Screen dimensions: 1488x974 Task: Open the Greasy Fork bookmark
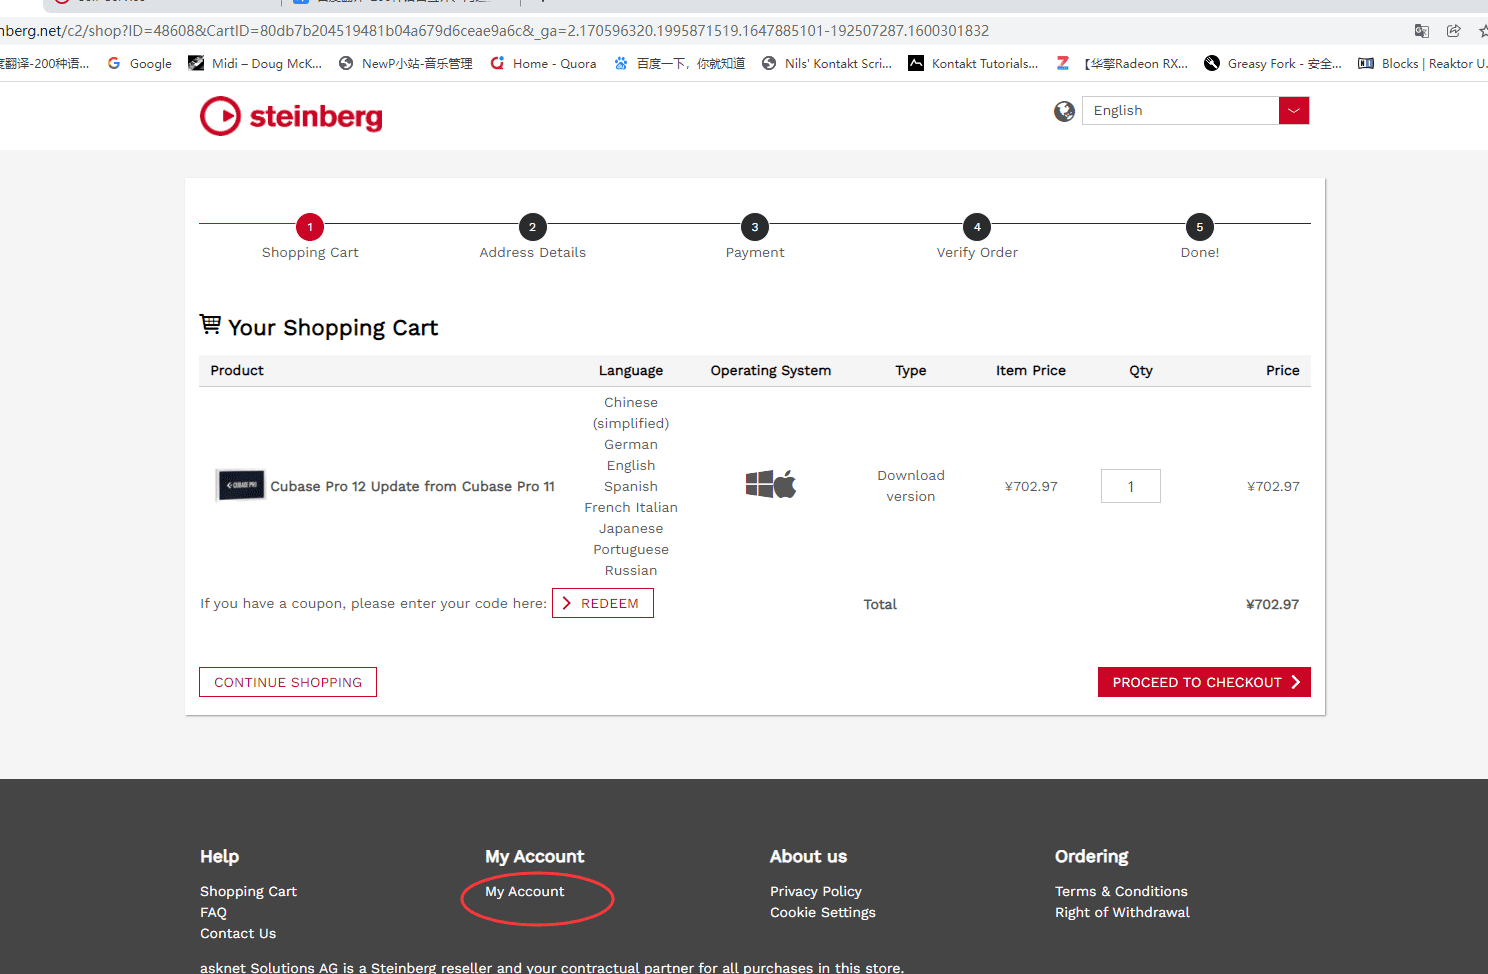(x=1273, y=63)
